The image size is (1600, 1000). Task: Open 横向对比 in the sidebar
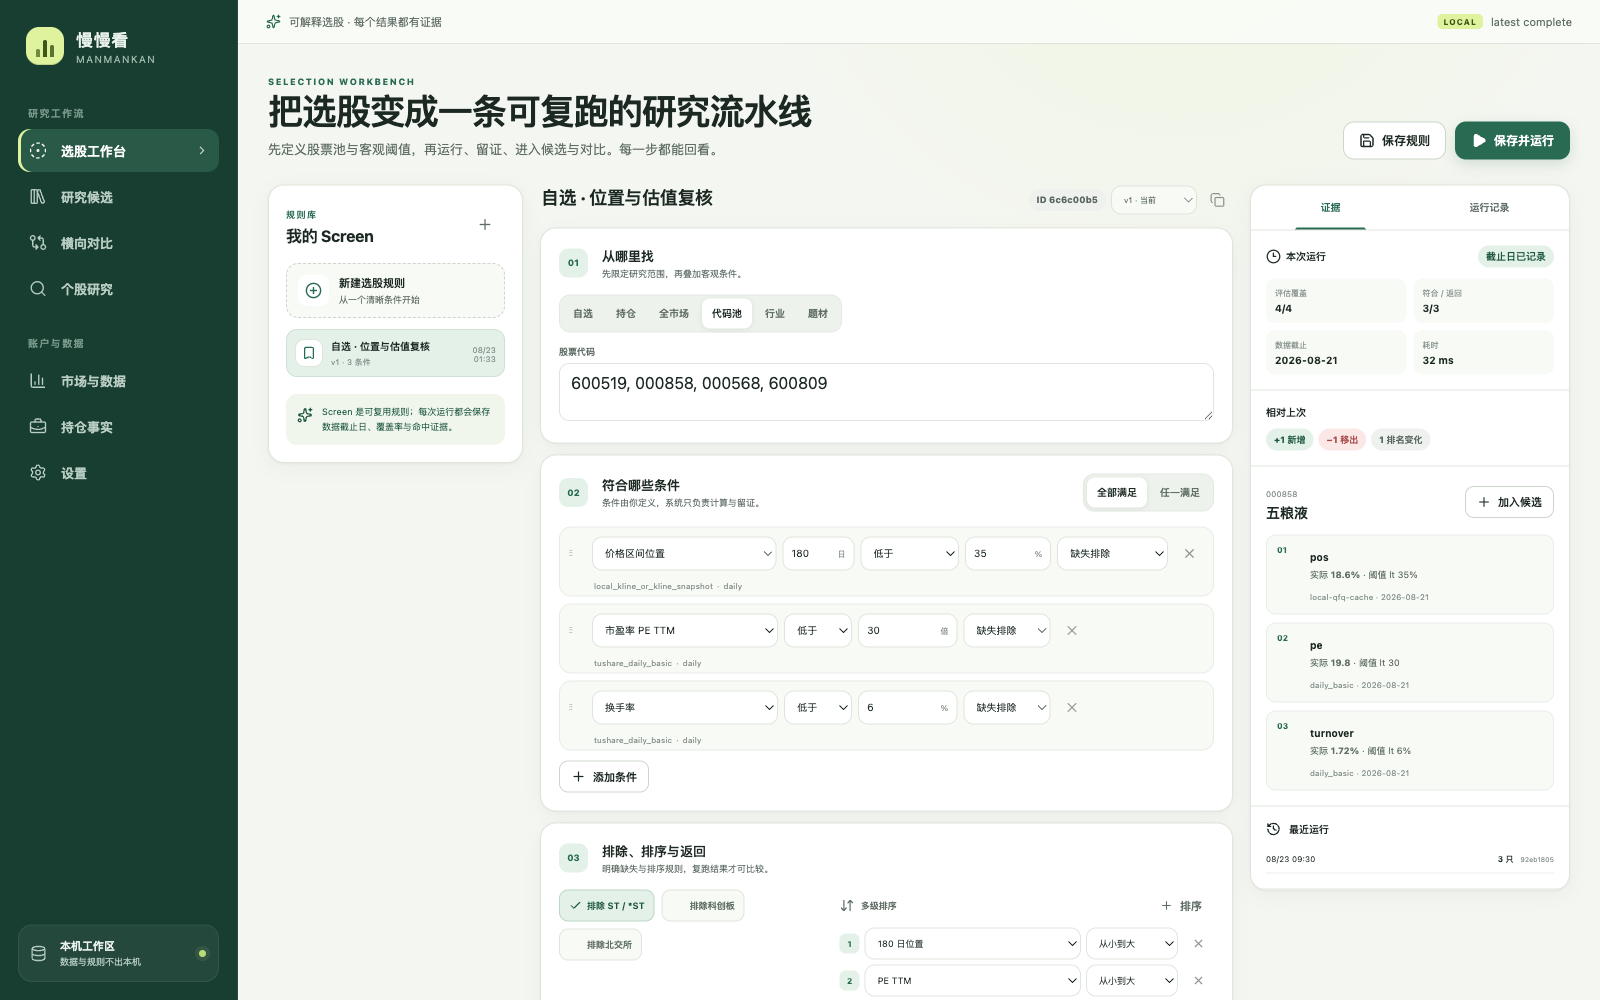tap(118, 243)
